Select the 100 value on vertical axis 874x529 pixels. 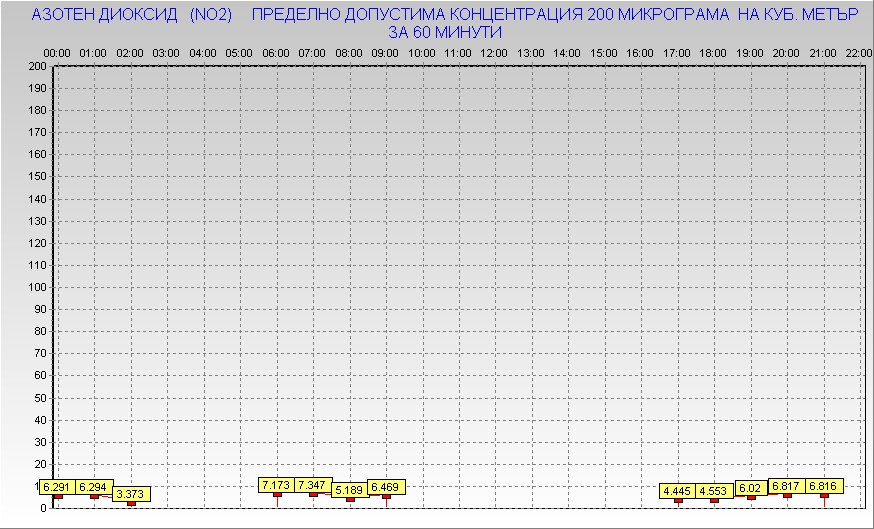click(37, 287)
